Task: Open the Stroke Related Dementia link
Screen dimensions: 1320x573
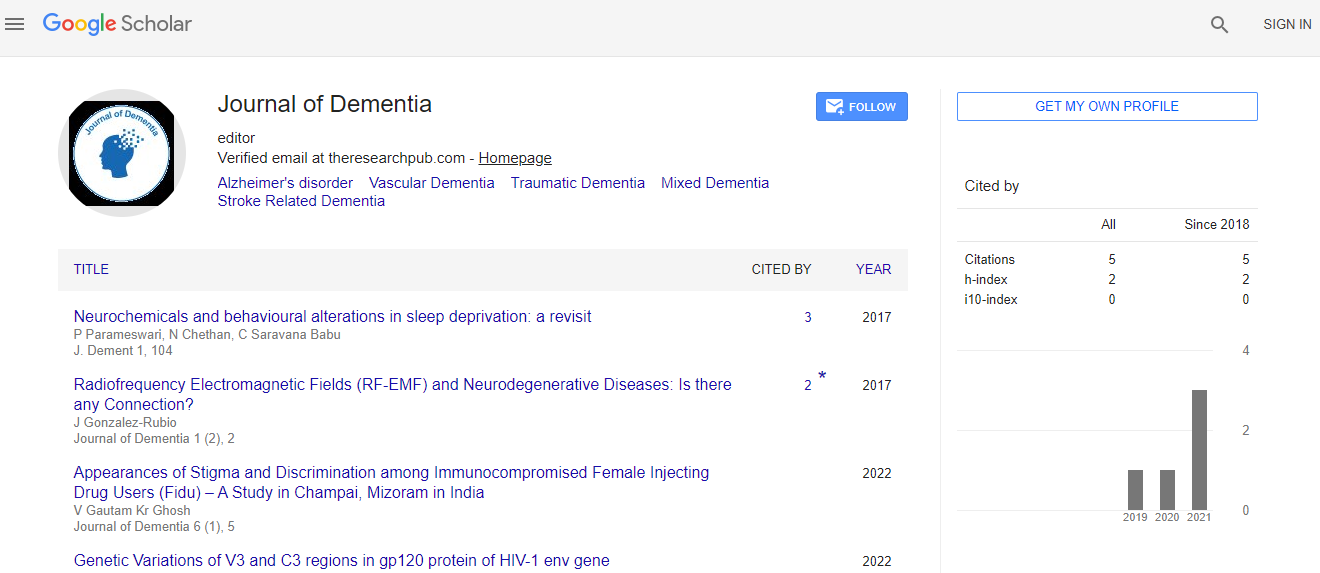Action: point(301,201)
